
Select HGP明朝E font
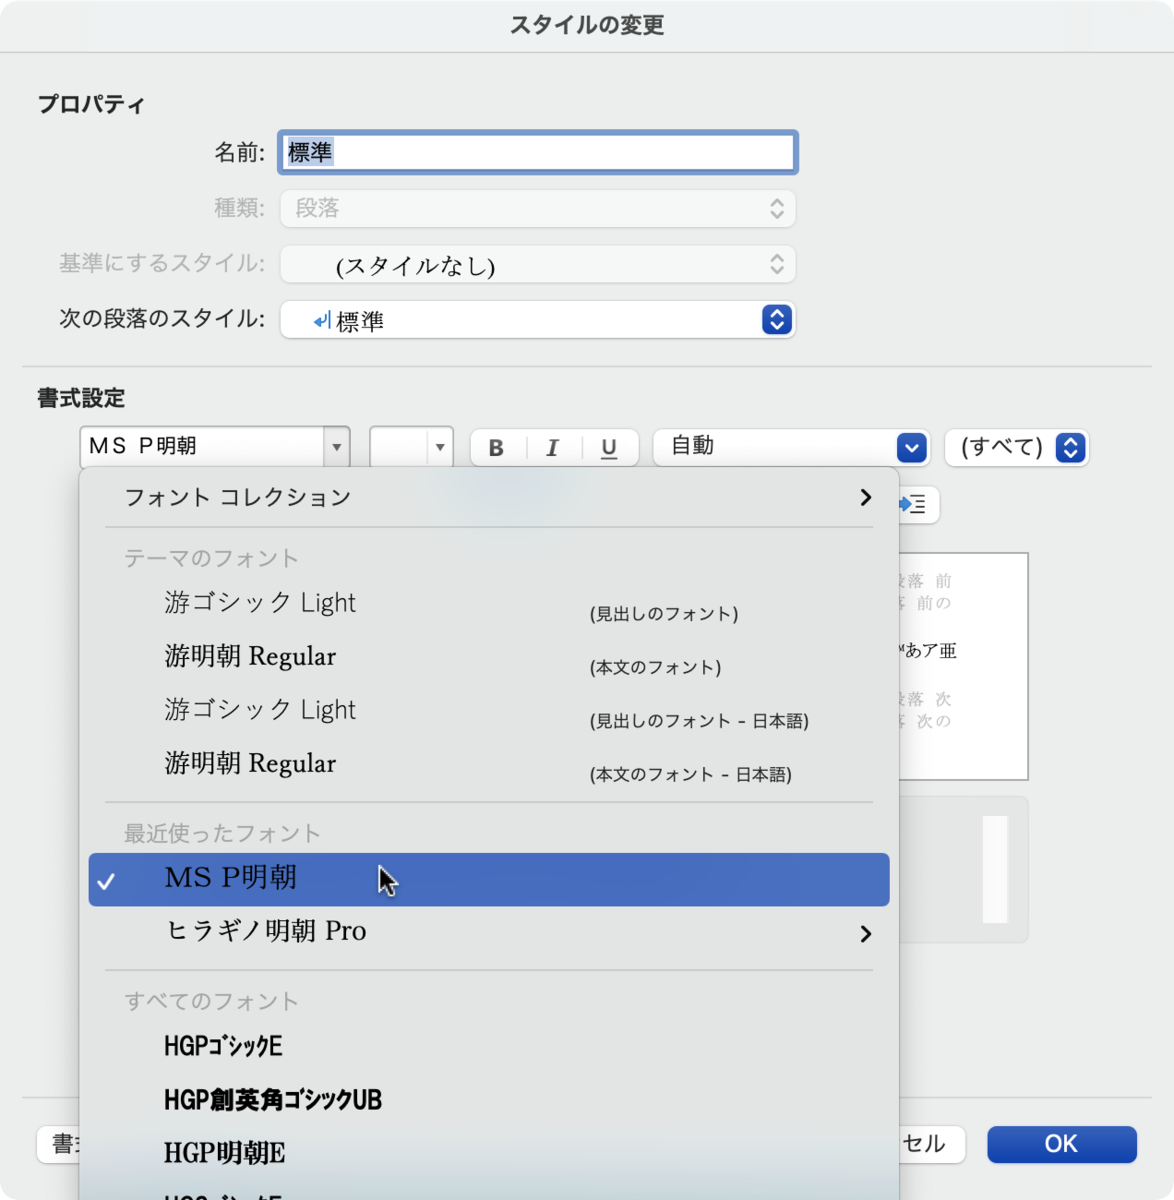489,1153
